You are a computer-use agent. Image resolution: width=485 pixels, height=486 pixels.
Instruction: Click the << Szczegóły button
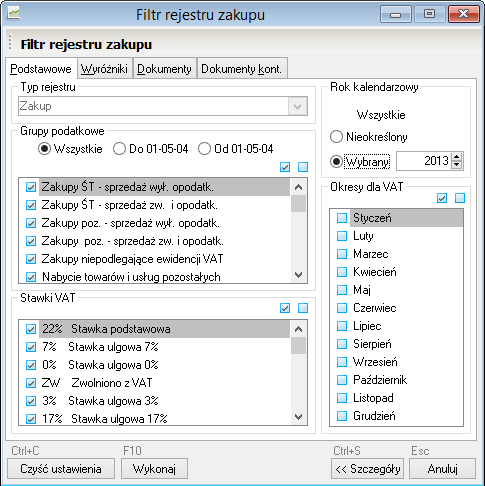pos(368,469)
